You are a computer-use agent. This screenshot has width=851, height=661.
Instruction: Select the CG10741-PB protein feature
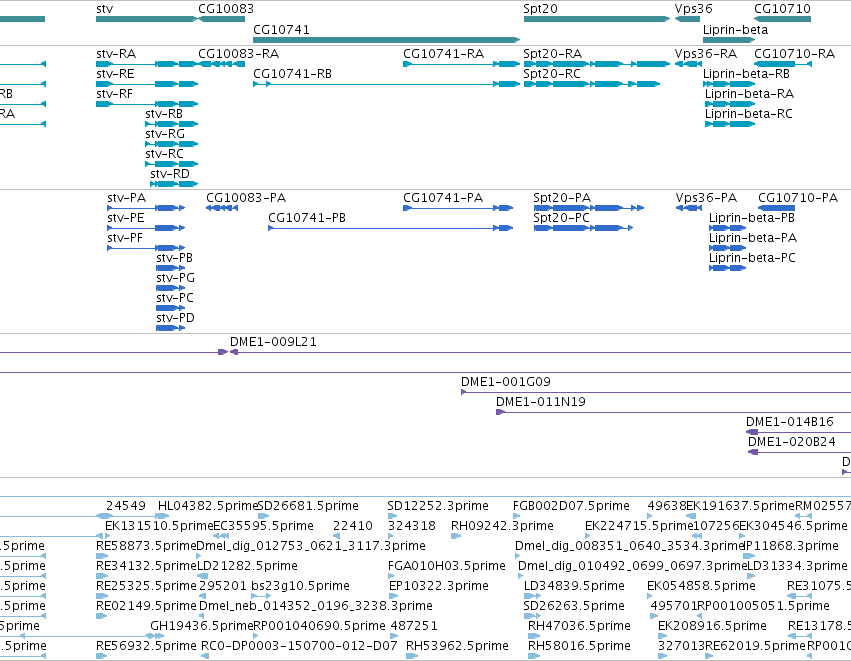pyautogui.click(x=390, y=228)
